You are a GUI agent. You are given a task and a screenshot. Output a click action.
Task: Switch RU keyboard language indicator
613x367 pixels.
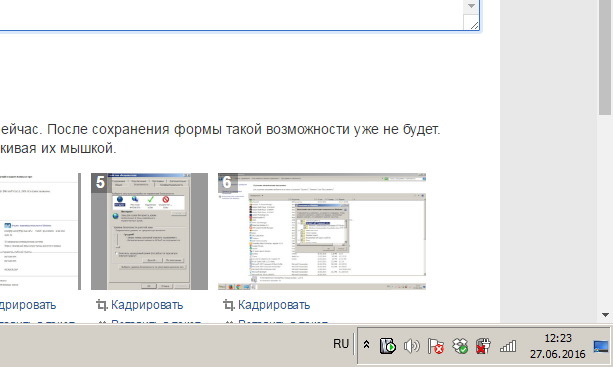341,344
